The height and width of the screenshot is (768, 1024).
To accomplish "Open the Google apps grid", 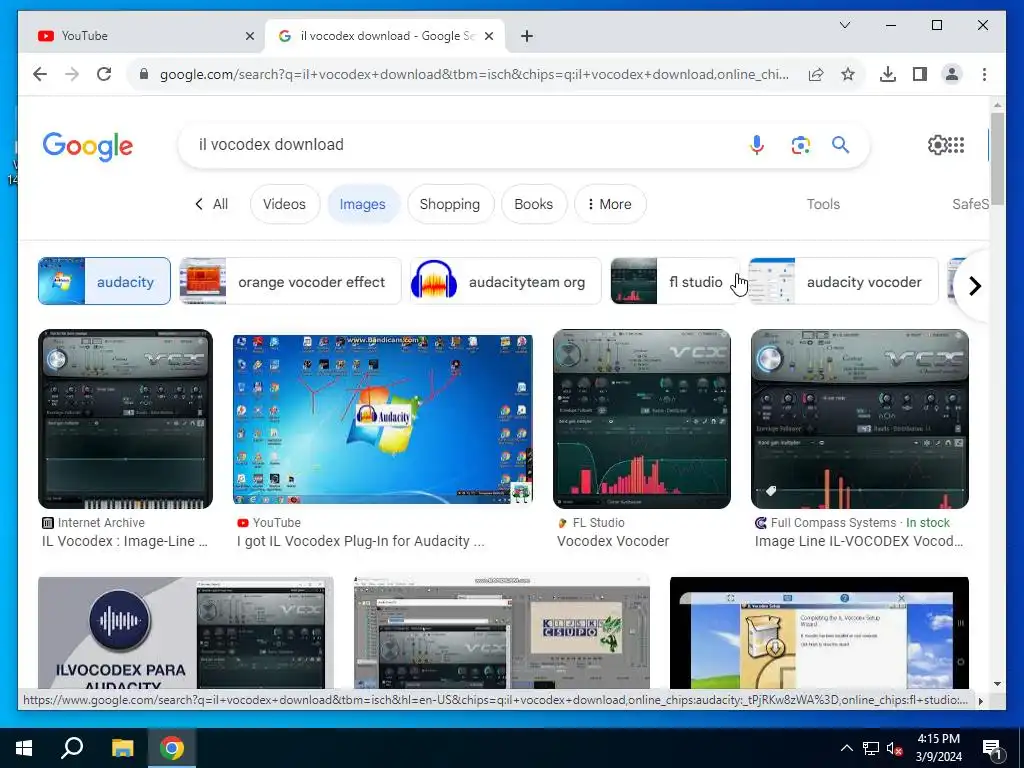I will point(956,145).
